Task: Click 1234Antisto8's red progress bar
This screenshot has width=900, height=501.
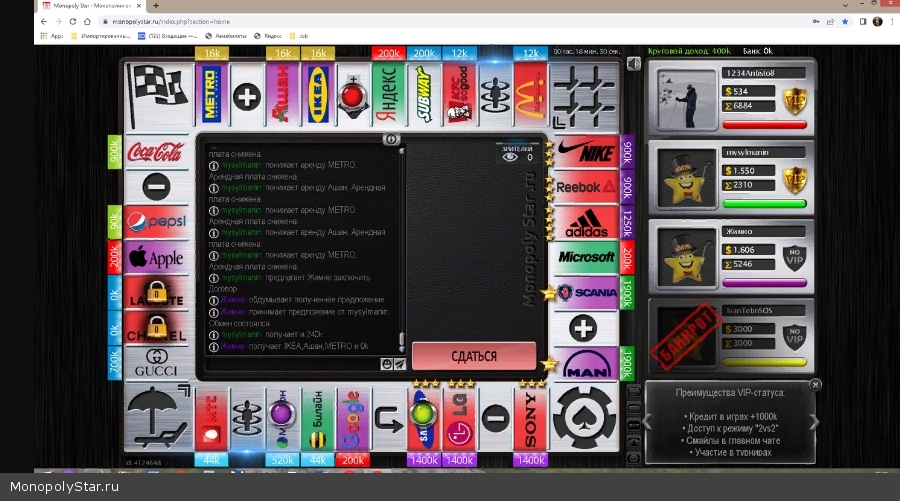Action: [764, 125]
